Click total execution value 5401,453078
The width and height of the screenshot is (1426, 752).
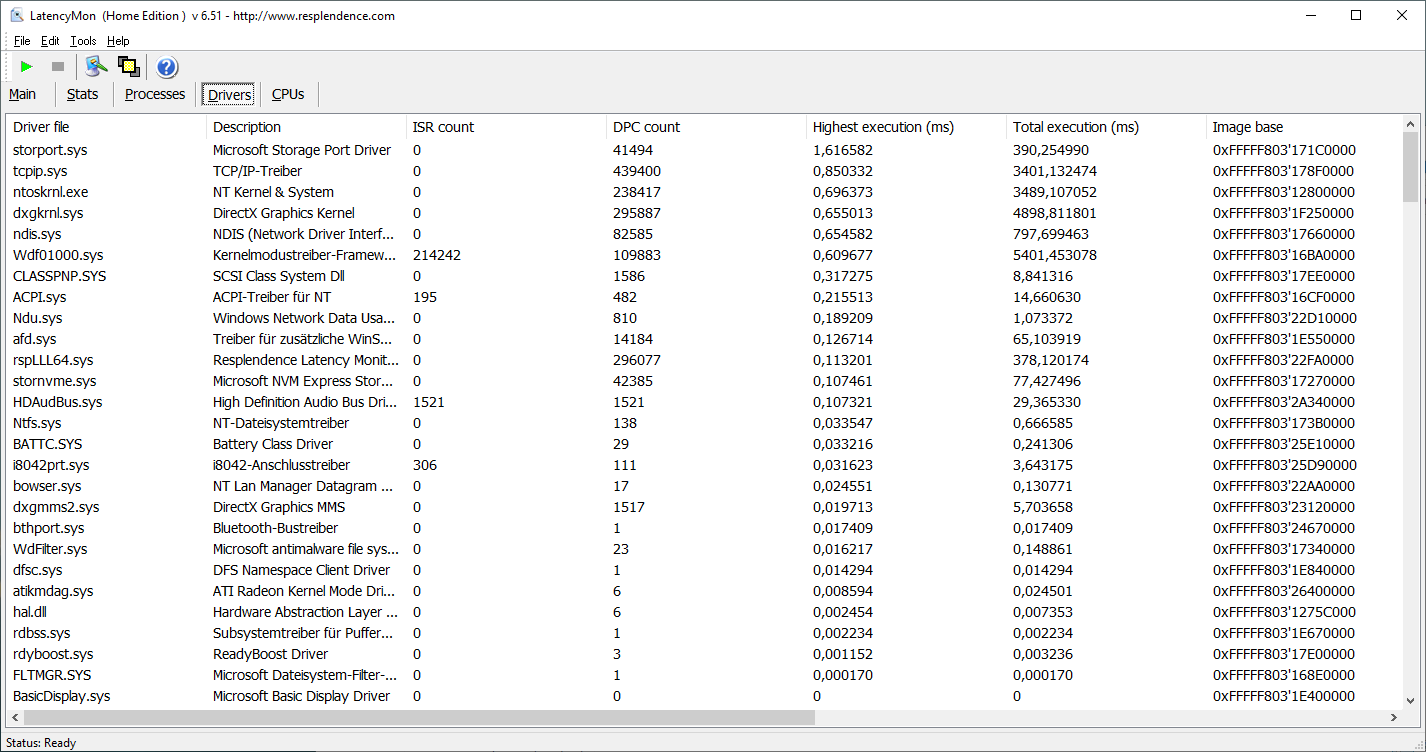1055,255
